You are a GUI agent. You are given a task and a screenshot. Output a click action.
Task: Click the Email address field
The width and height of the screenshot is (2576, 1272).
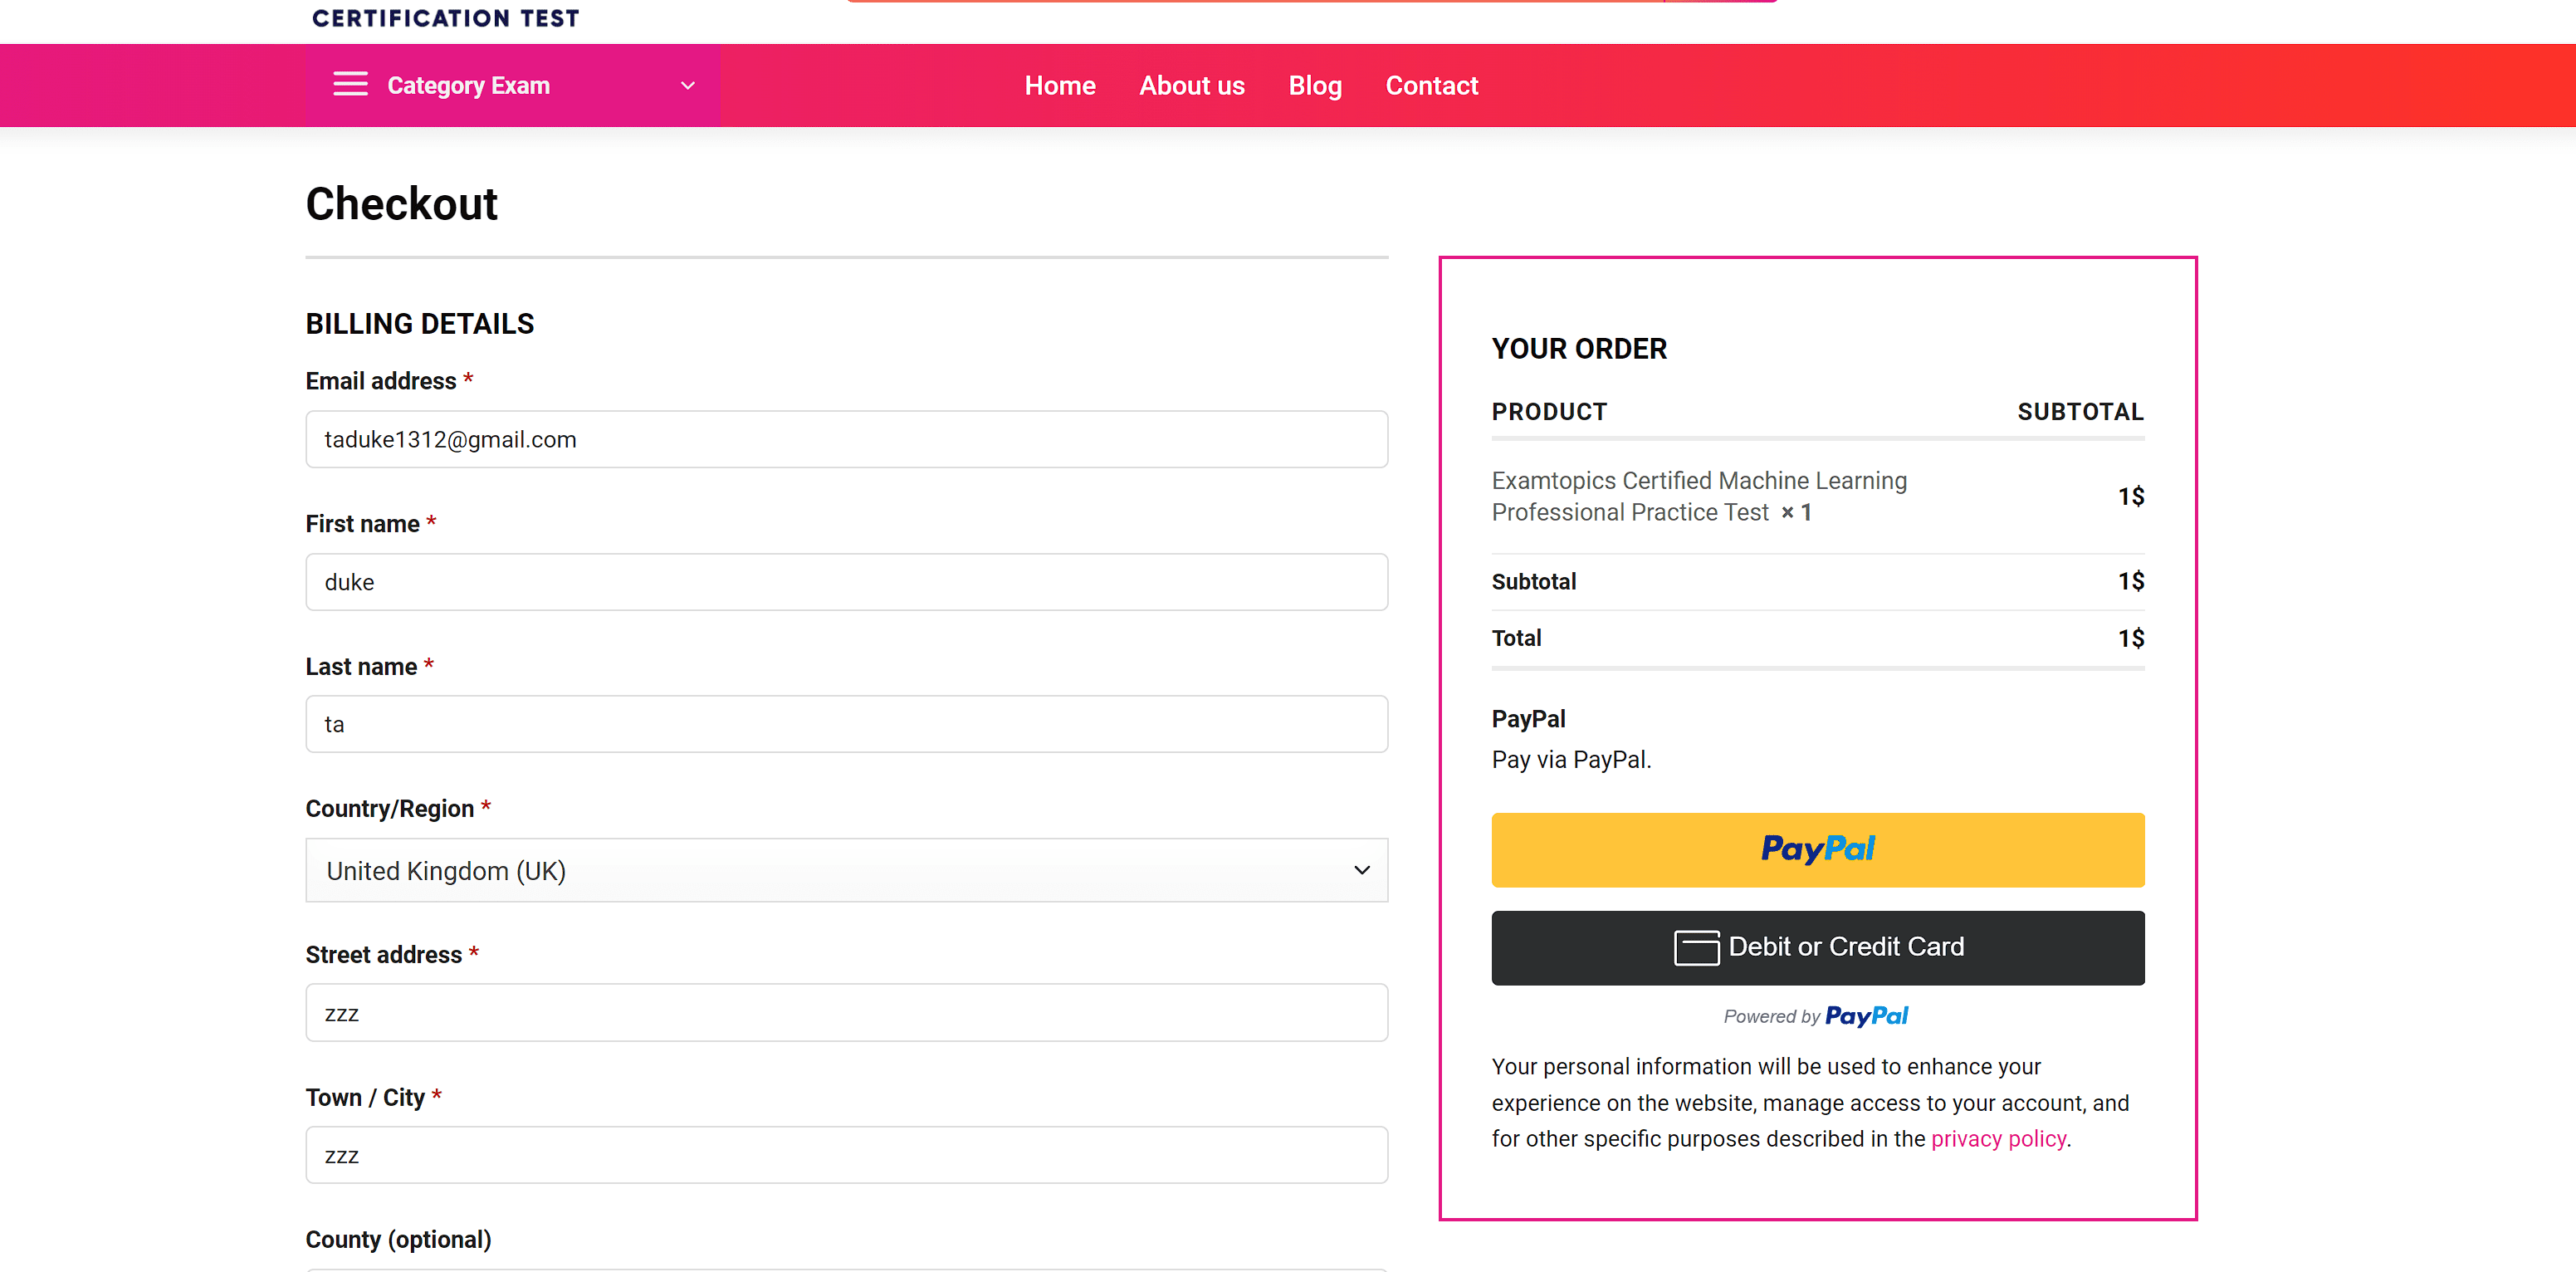click(x=845, y=439)
